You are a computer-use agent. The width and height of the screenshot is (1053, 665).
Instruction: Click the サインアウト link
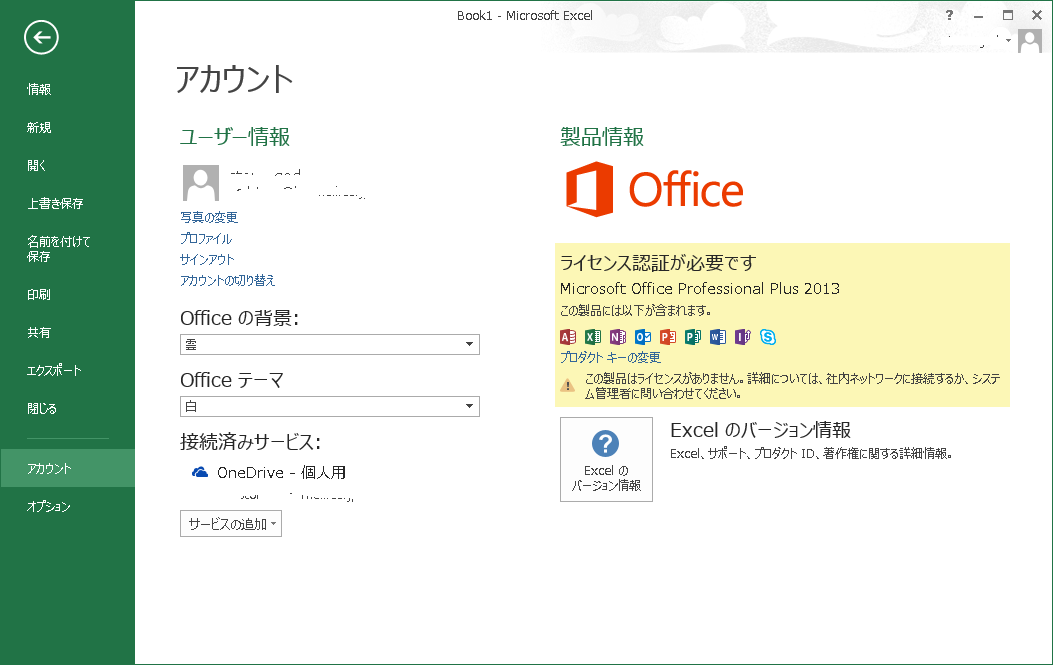point(207,259)
